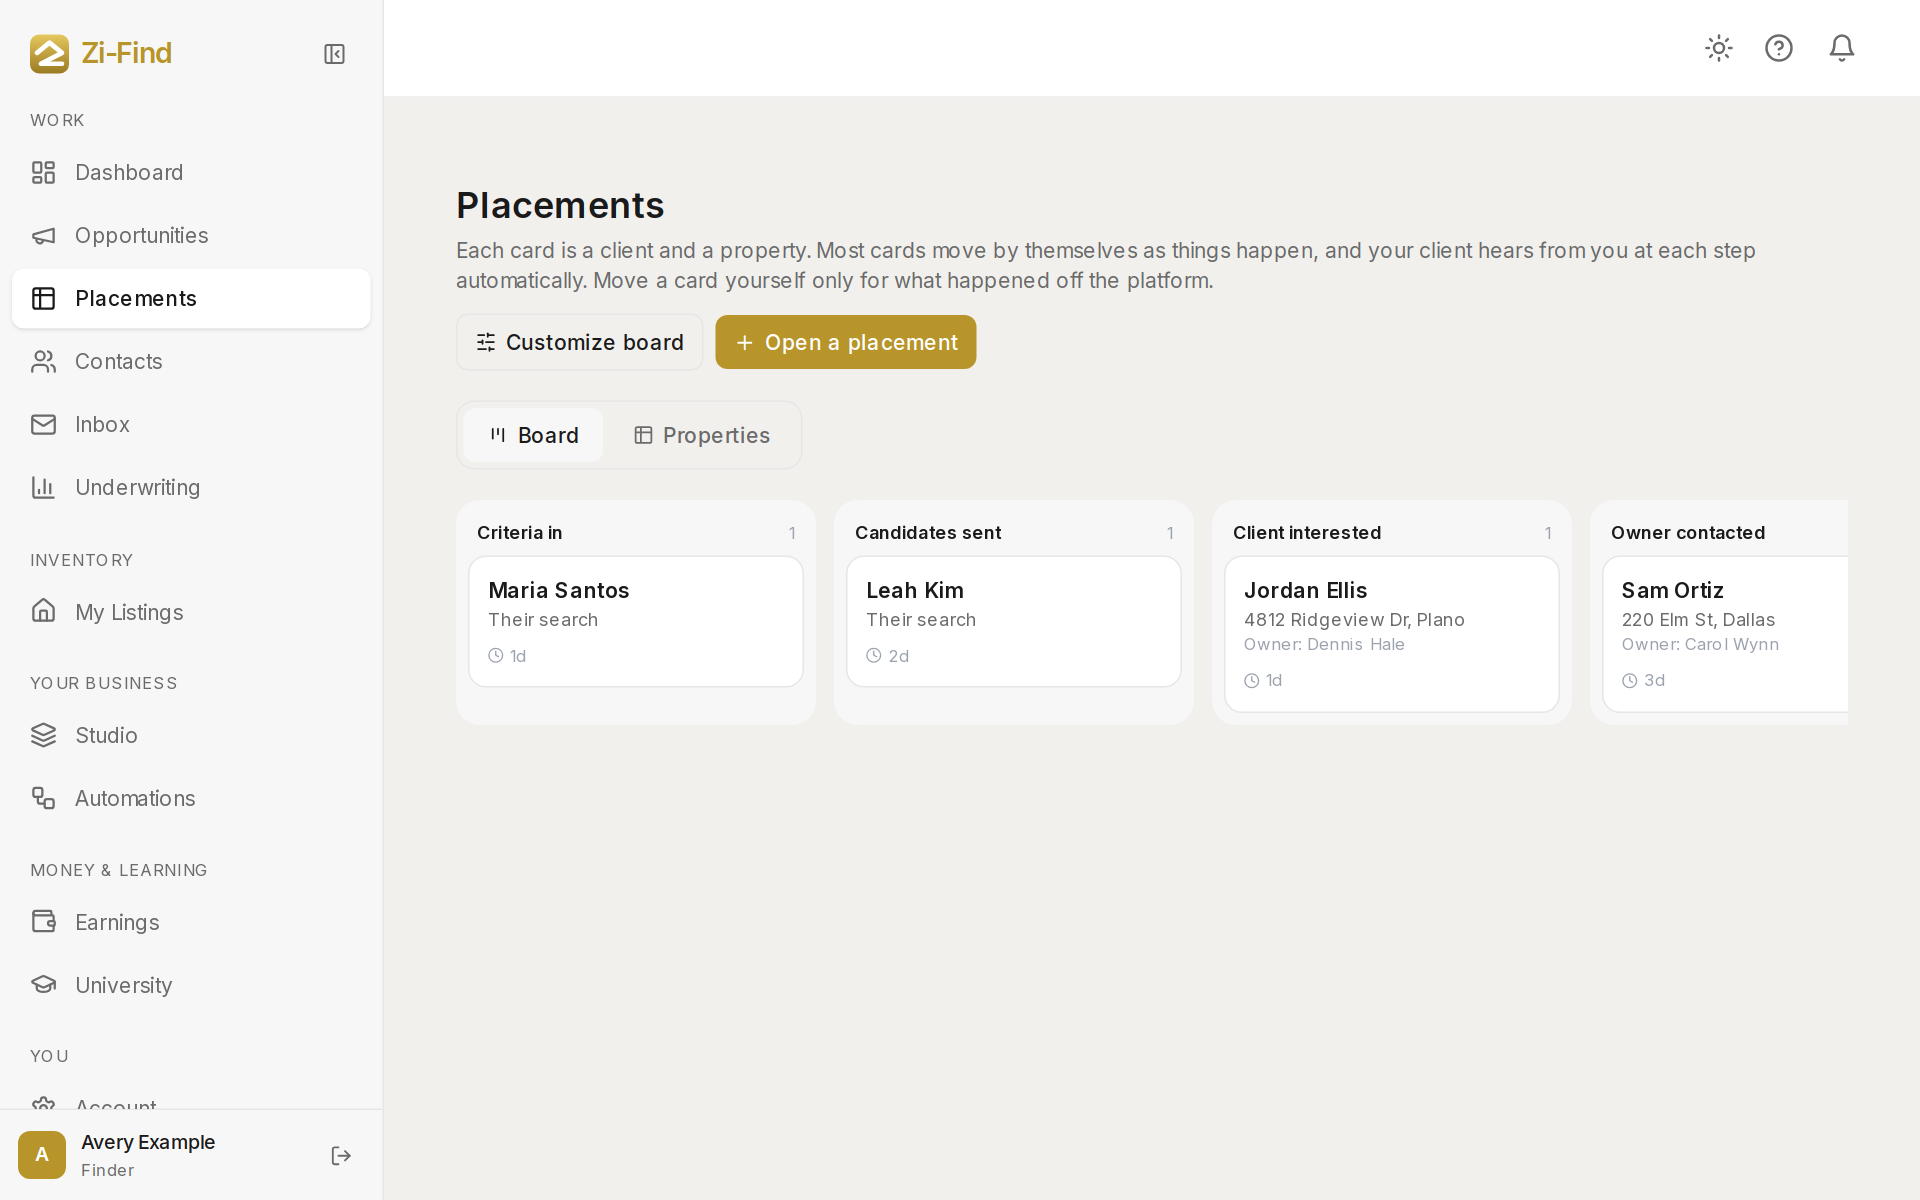
Task: Log out using the sign-out icon
Action: (x=341, y=1156)
